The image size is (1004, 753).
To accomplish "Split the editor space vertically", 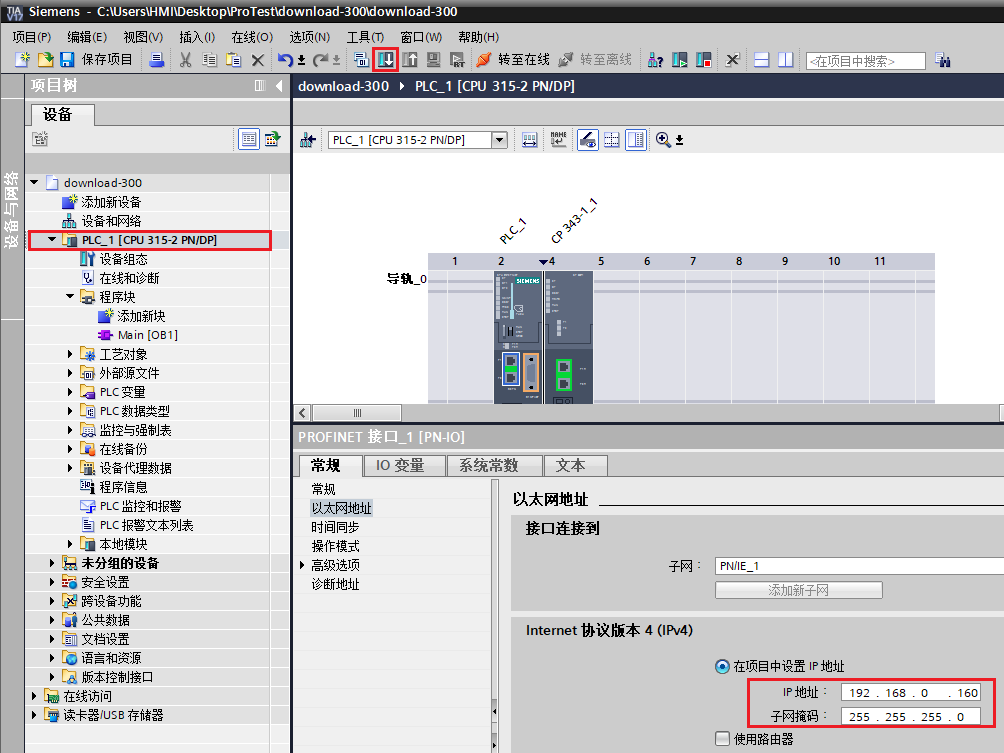I will pyautogui.click(x=786, y=60).
